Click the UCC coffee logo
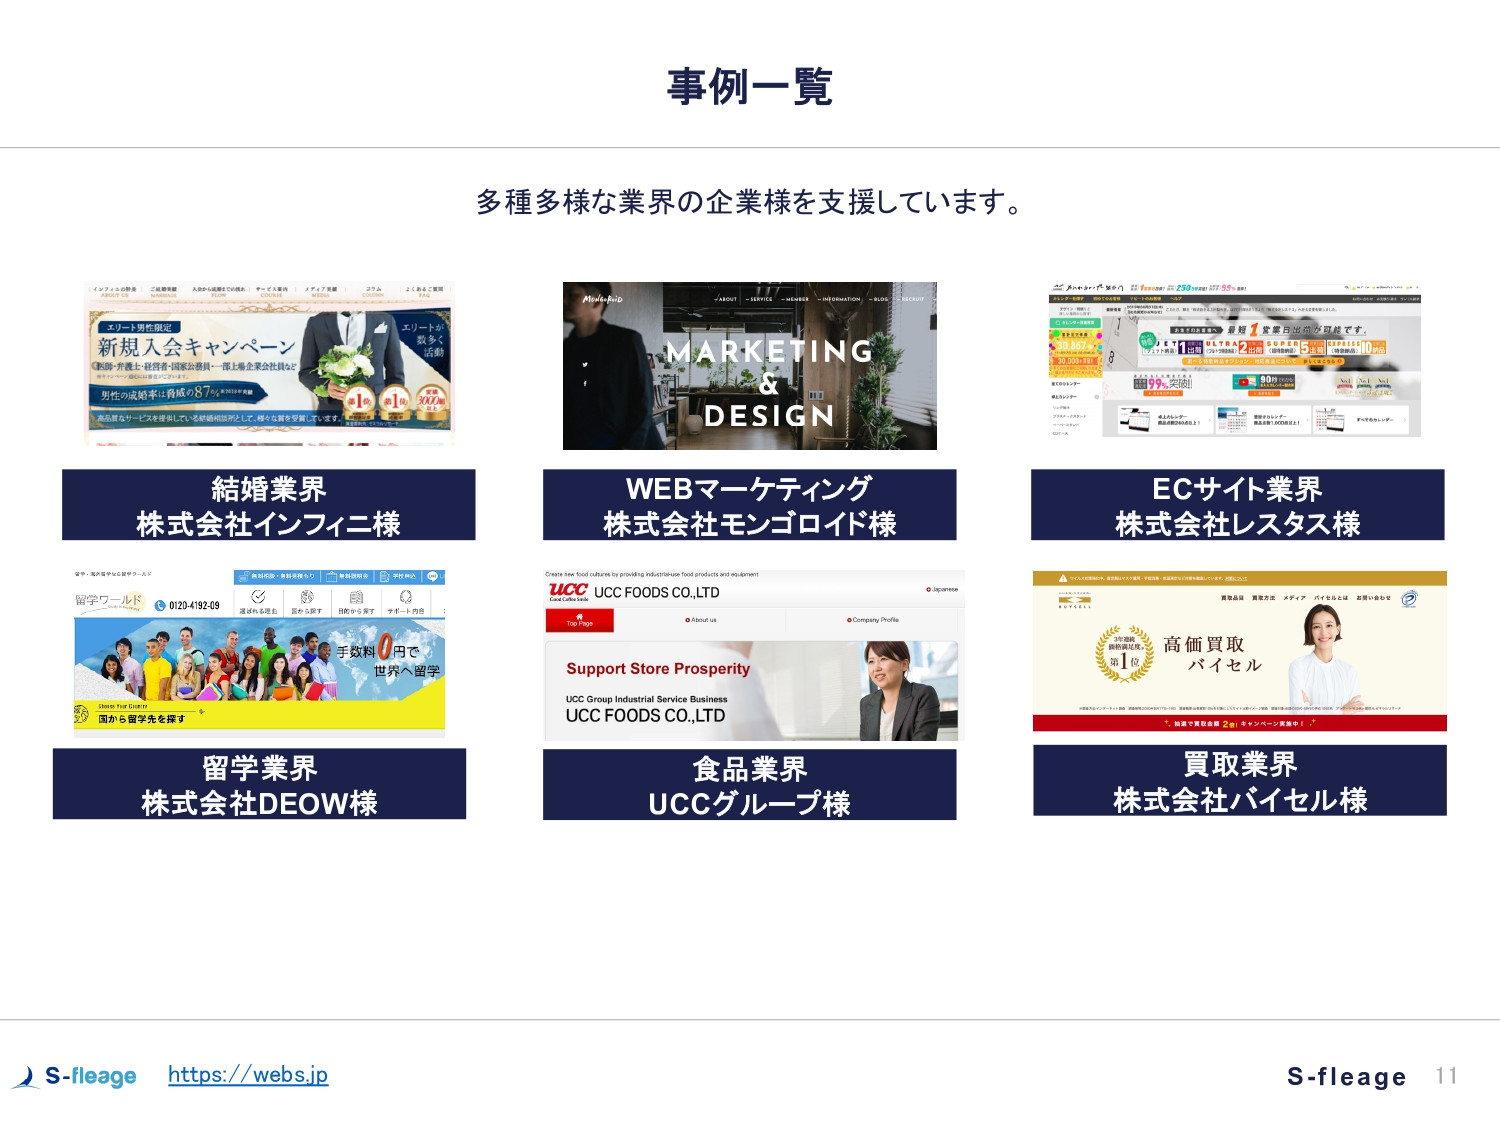Viewport: 1500px width, 1125px height. [568, 590]
